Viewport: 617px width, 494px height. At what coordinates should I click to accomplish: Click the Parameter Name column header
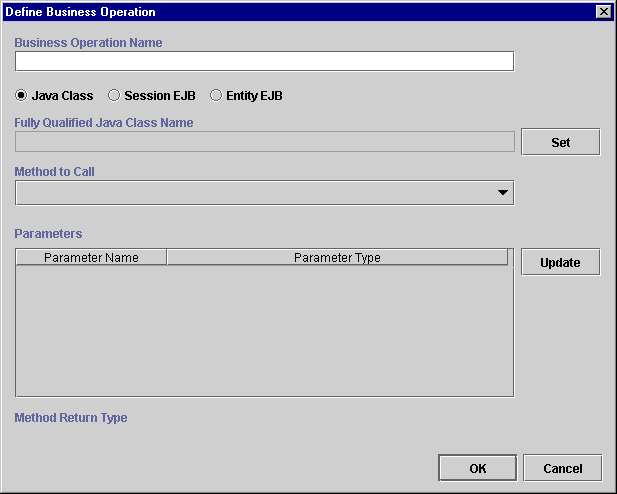pos(91,257)
